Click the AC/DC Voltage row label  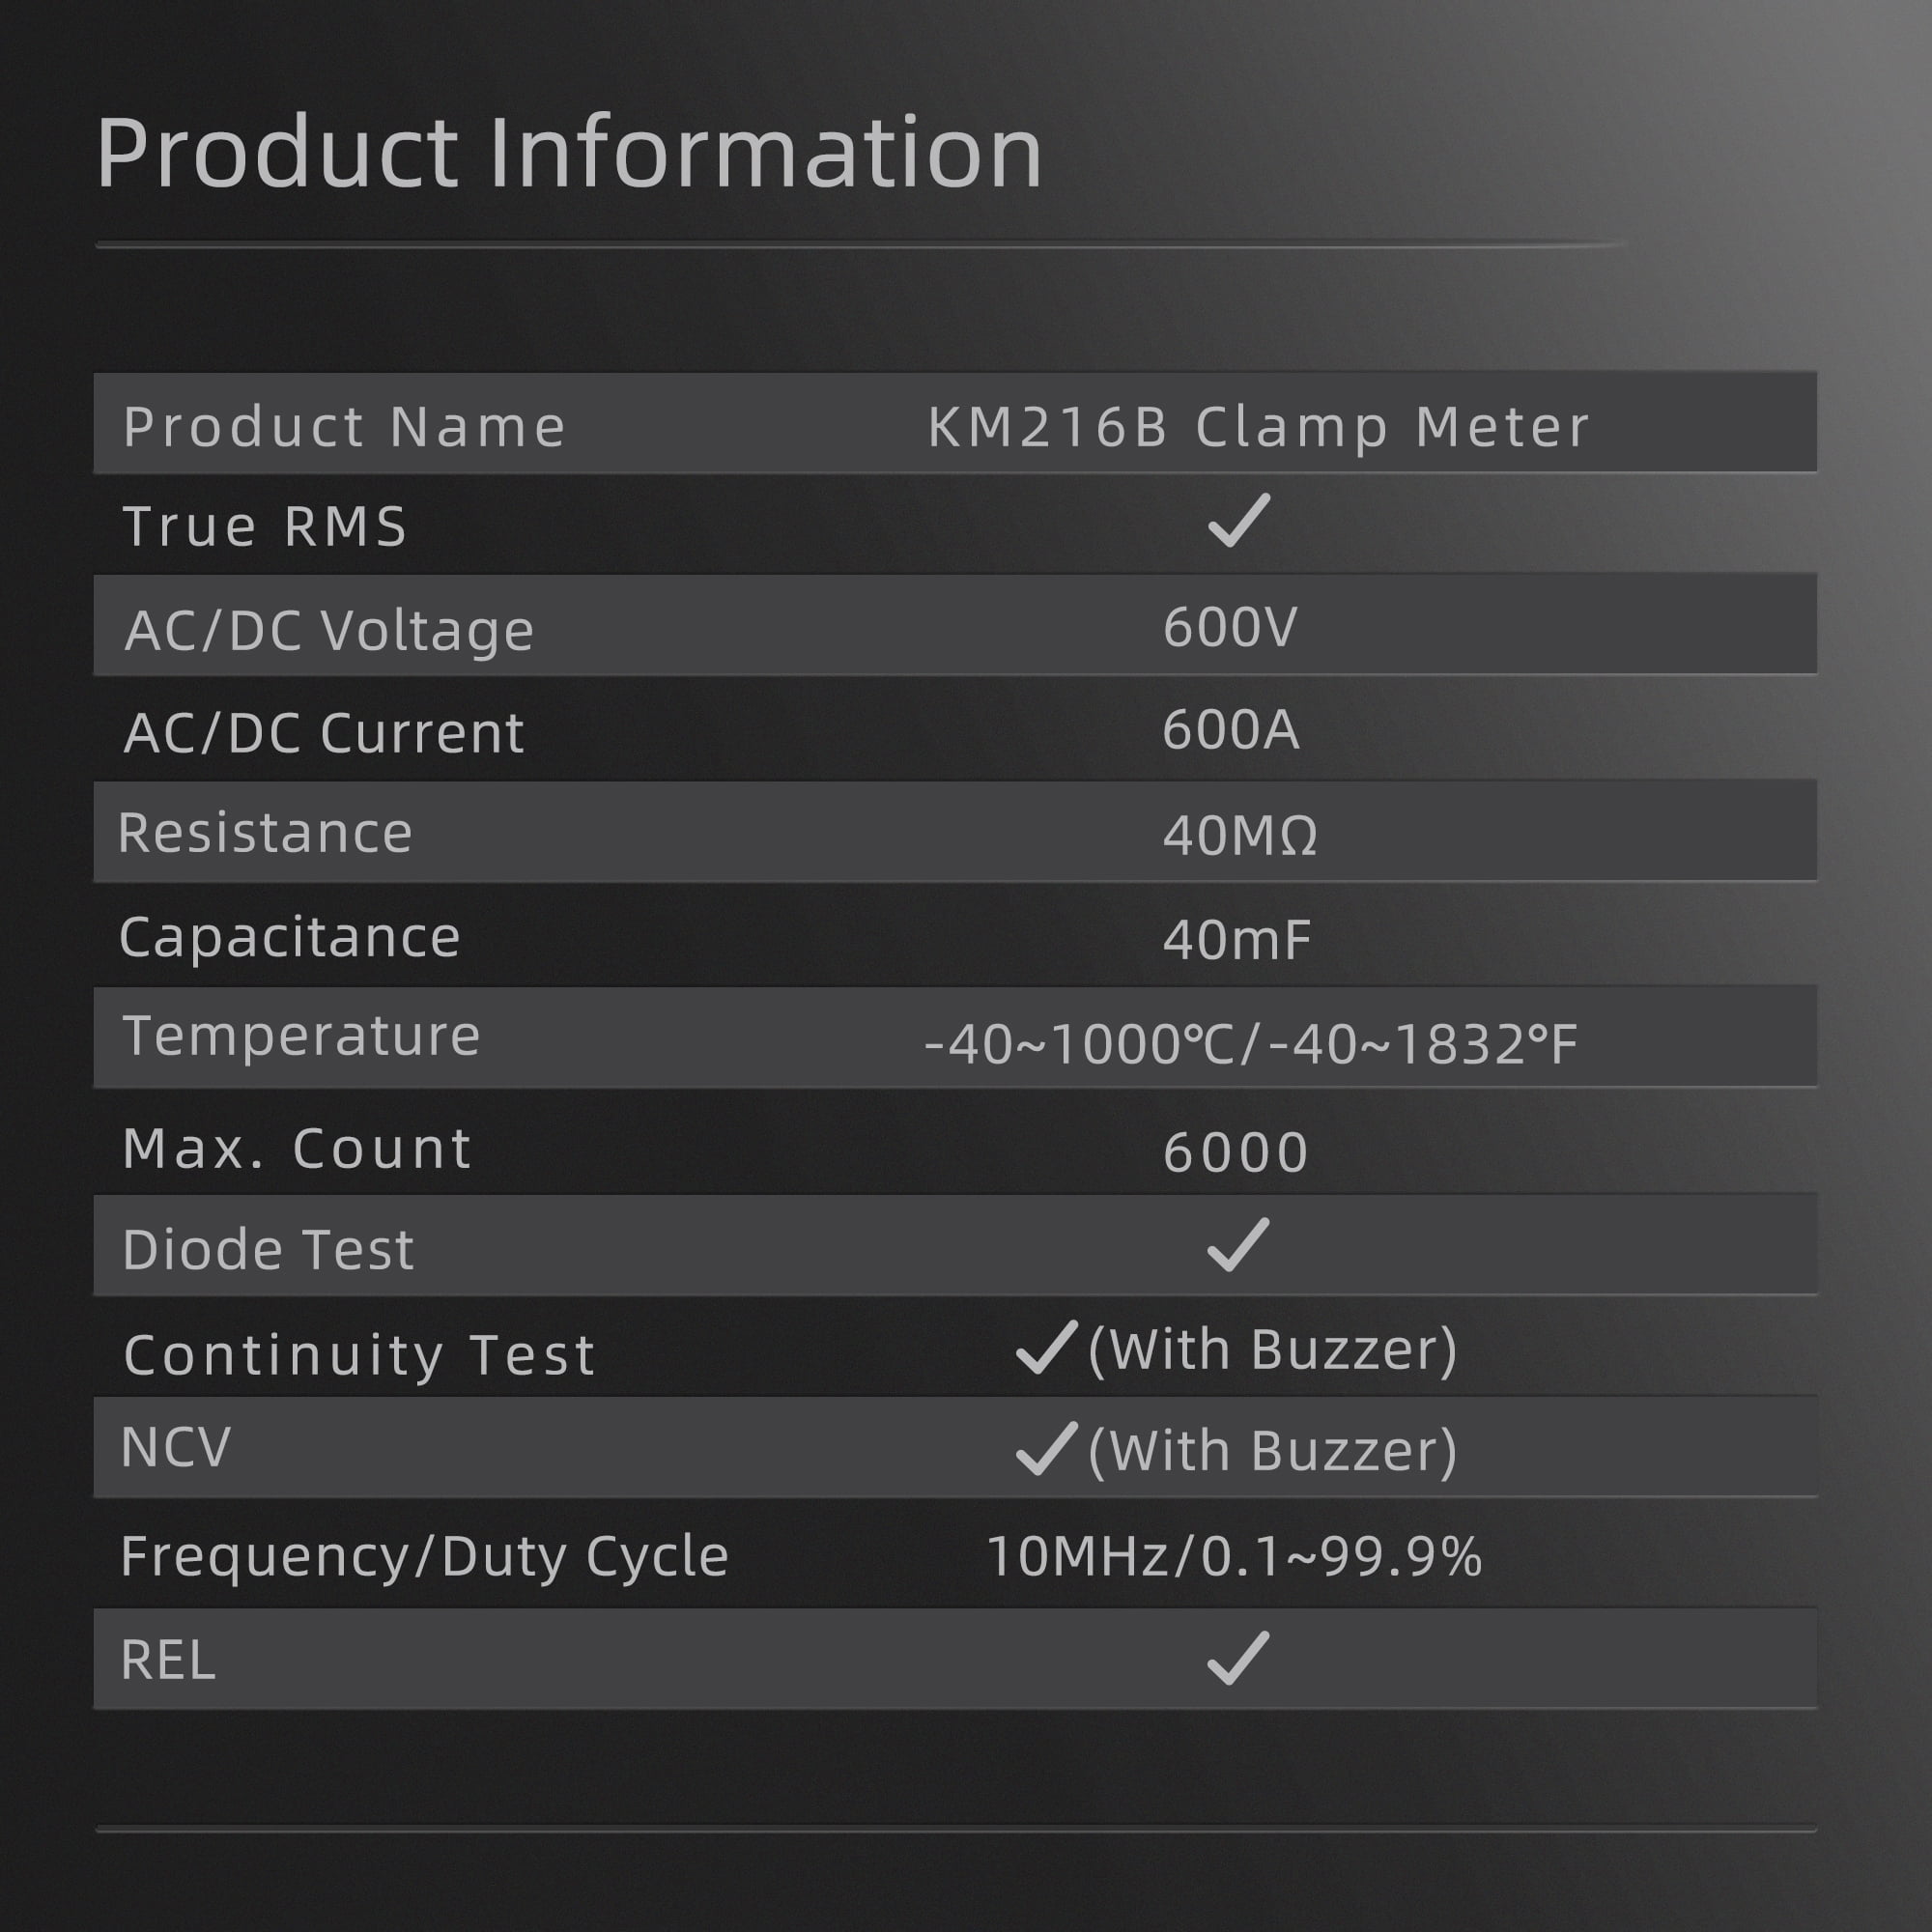tap(329, 631)
